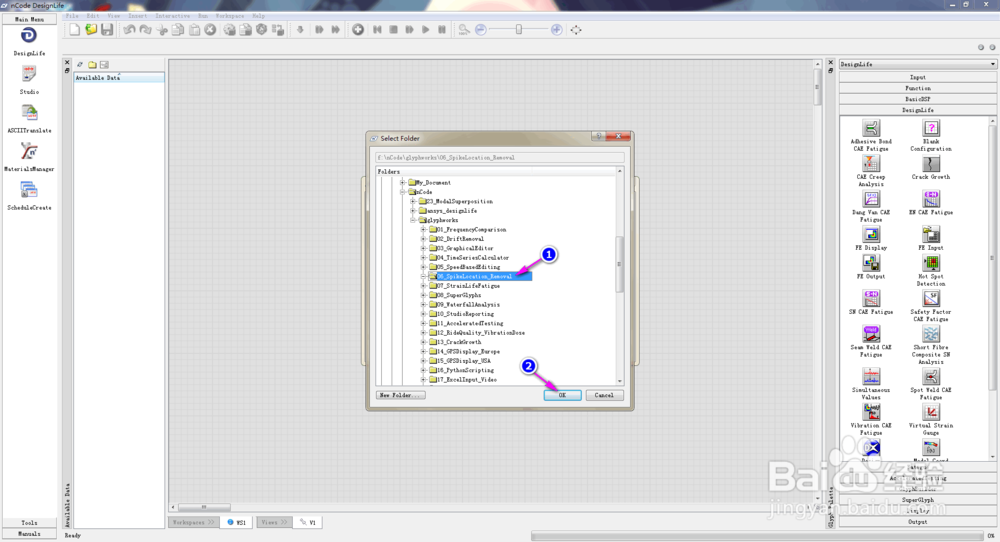The width and height of the screenshot is (1000, 542).
Task: Click Cancel in Select Folder dialog
Action: tap(604, 395)
